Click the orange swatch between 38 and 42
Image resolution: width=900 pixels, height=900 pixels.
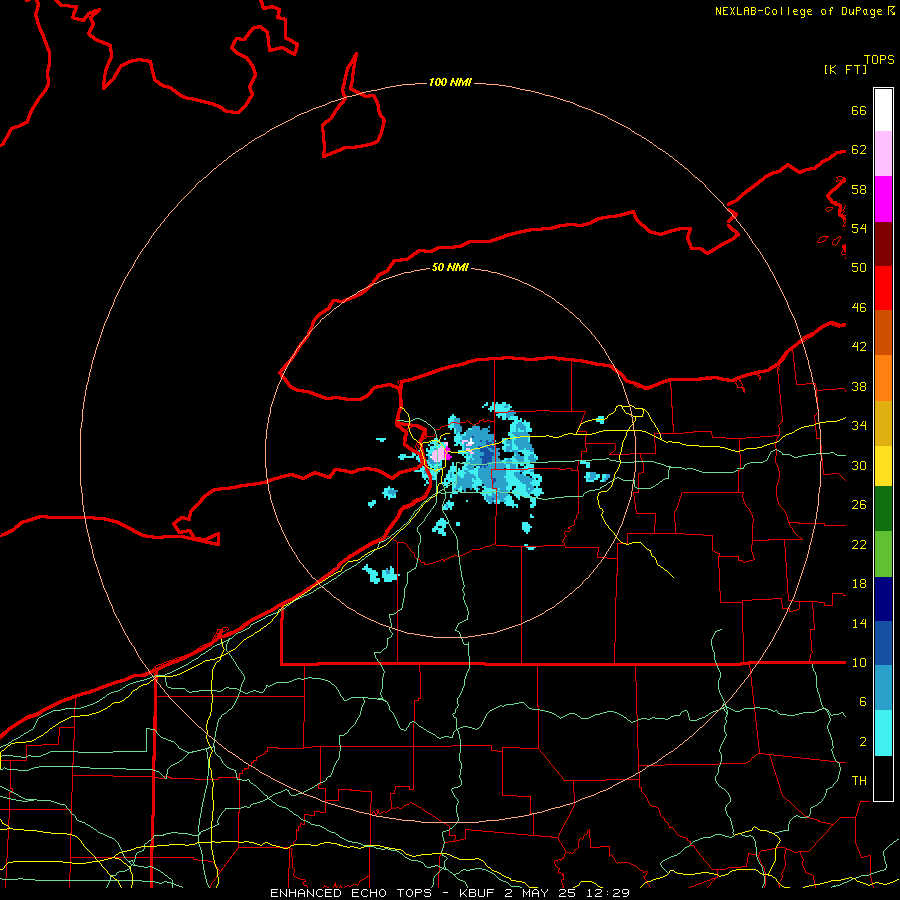883,377
